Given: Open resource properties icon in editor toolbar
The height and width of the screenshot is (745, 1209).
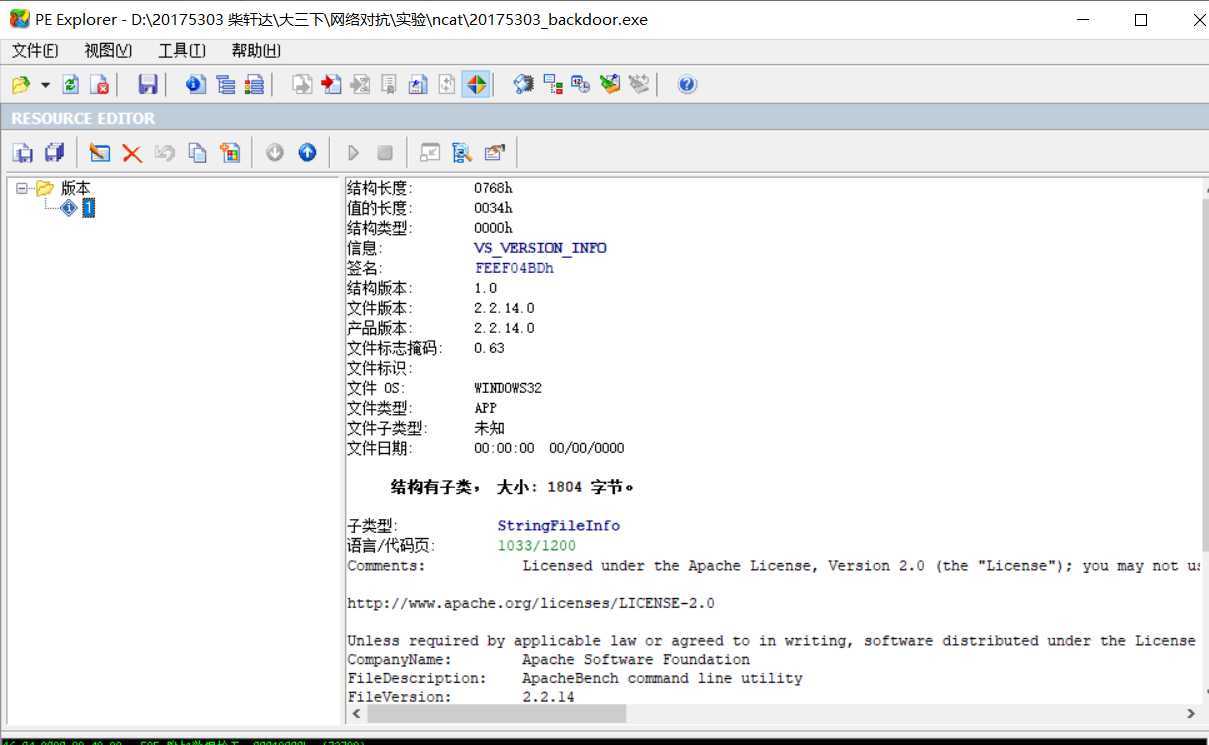Looking at the screenshot, I should pyautogui.click(x=494, y=152).
